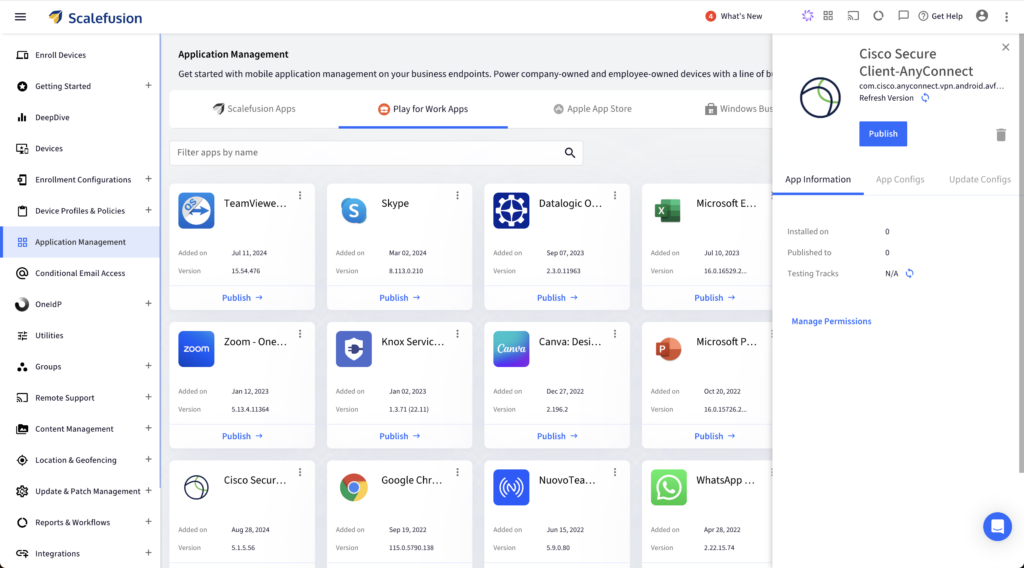
Task: Open Manage Permissions link
Action: point(831,321)
